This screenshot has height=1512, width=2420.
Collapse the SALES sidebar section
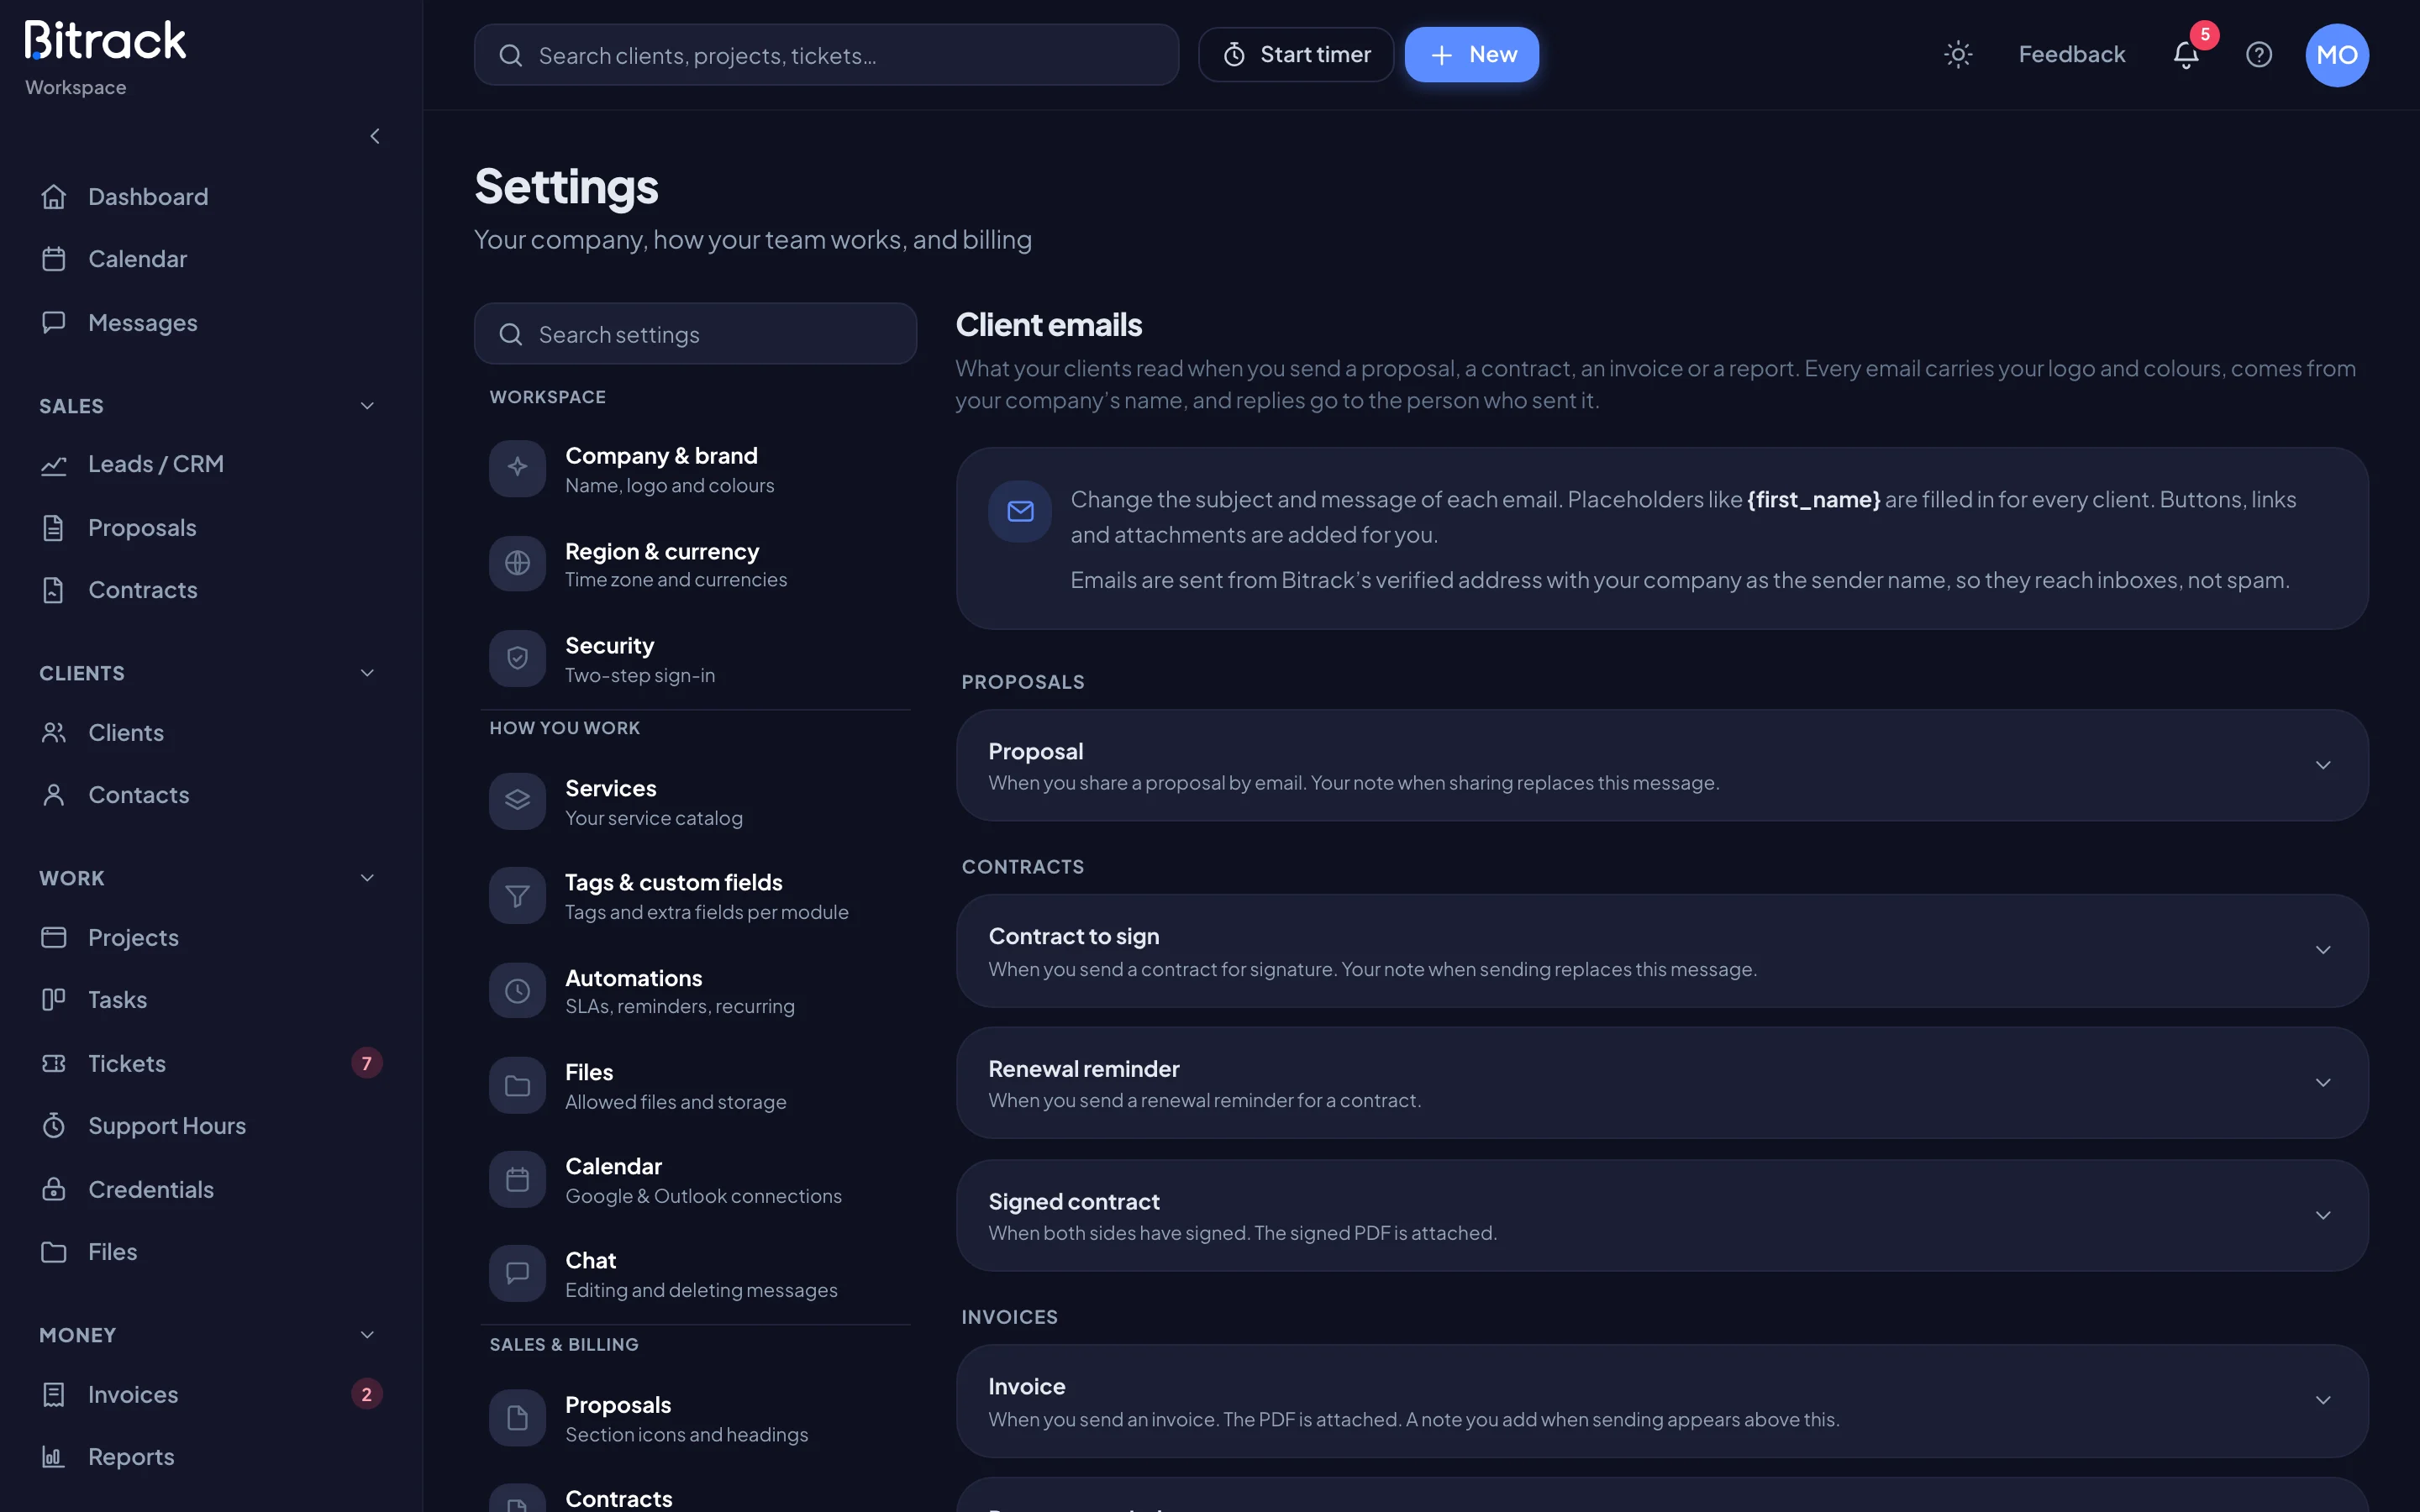367,406
